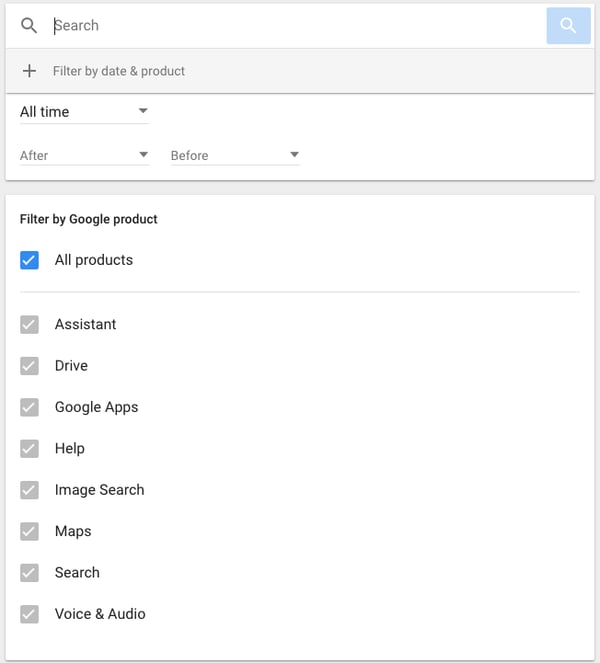Image resolution: width=600 pixels, height=663 pixels.
Task: Toggle the Assistant checkbox
Action: (30, 324)
